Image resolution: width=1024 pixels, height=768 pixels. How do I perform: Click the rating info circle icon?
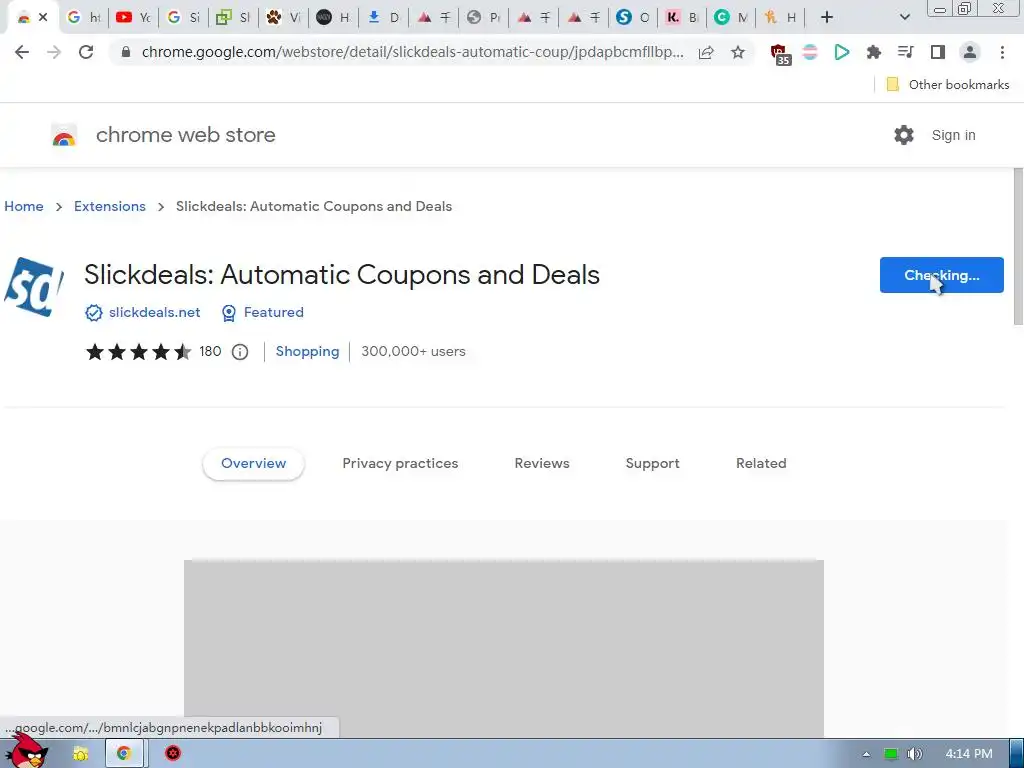coord(240,352)
